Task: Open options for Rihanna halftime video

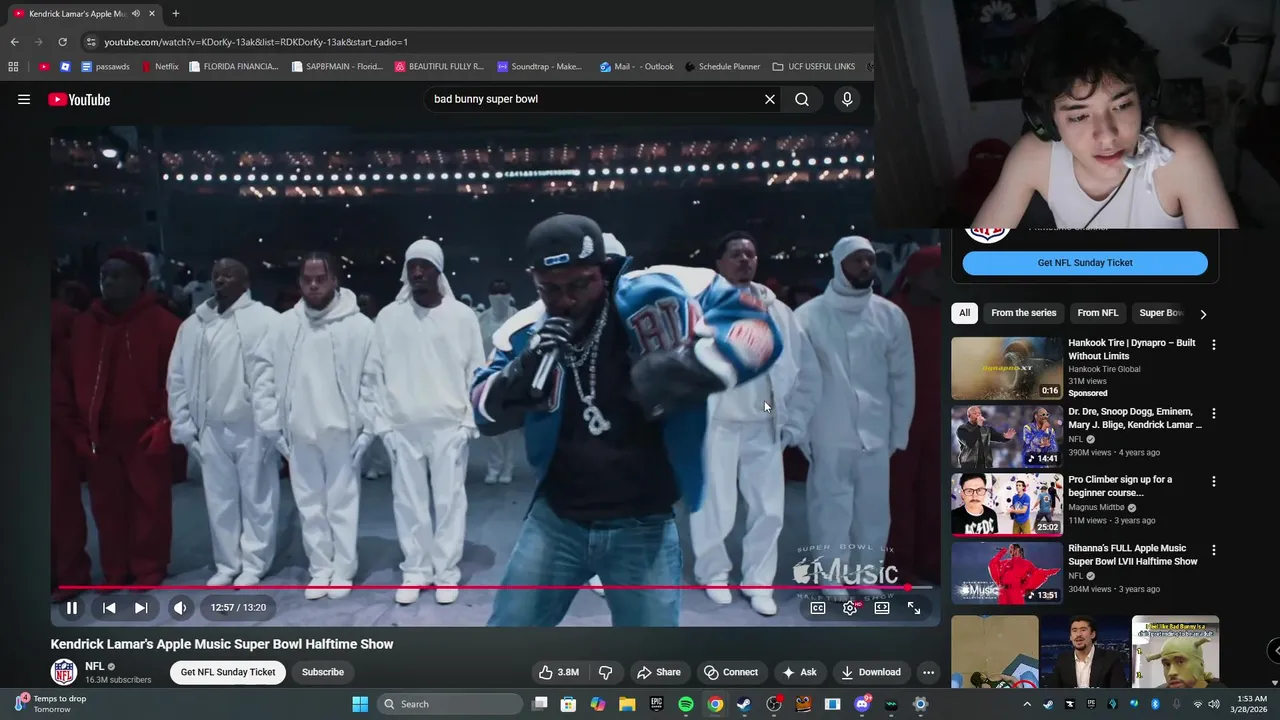Action: (x=1214, y=550)
